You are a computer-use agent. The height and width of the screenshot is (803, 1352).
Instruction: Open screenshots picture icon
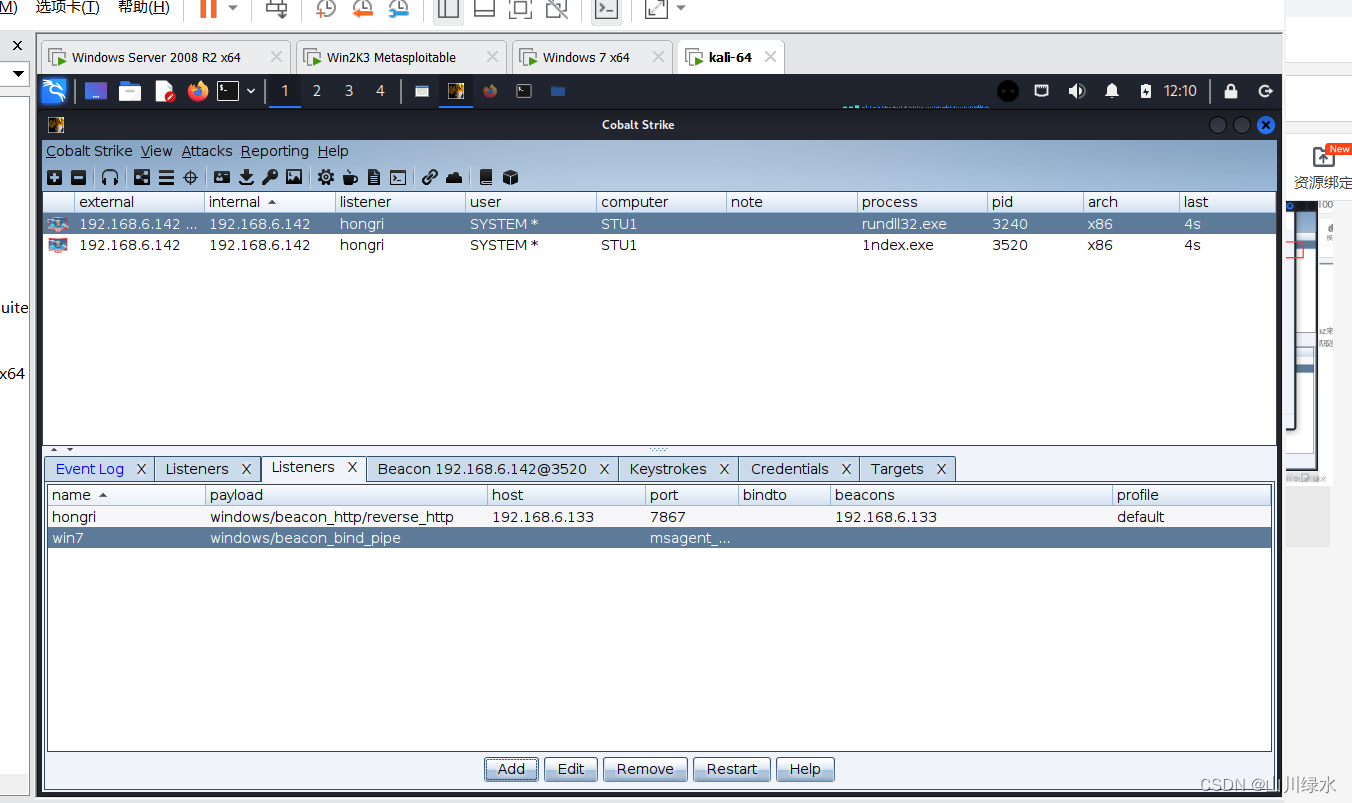[x=294, y=177]
